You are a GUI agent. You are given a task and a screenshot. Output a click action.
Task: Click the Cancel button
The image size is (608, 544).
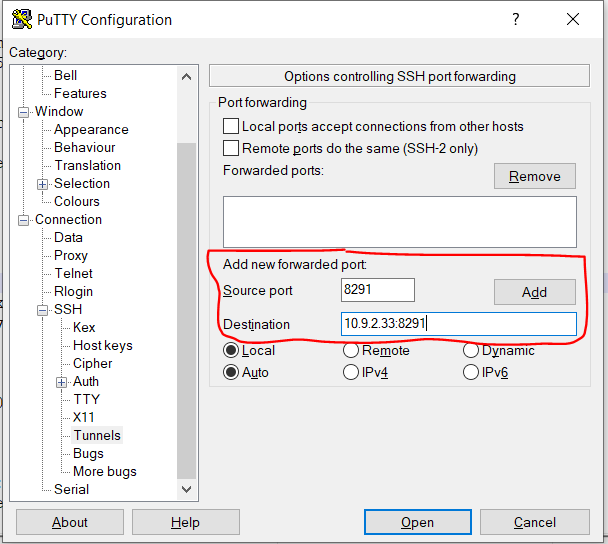pyautogui.click(x=535, y=522)
